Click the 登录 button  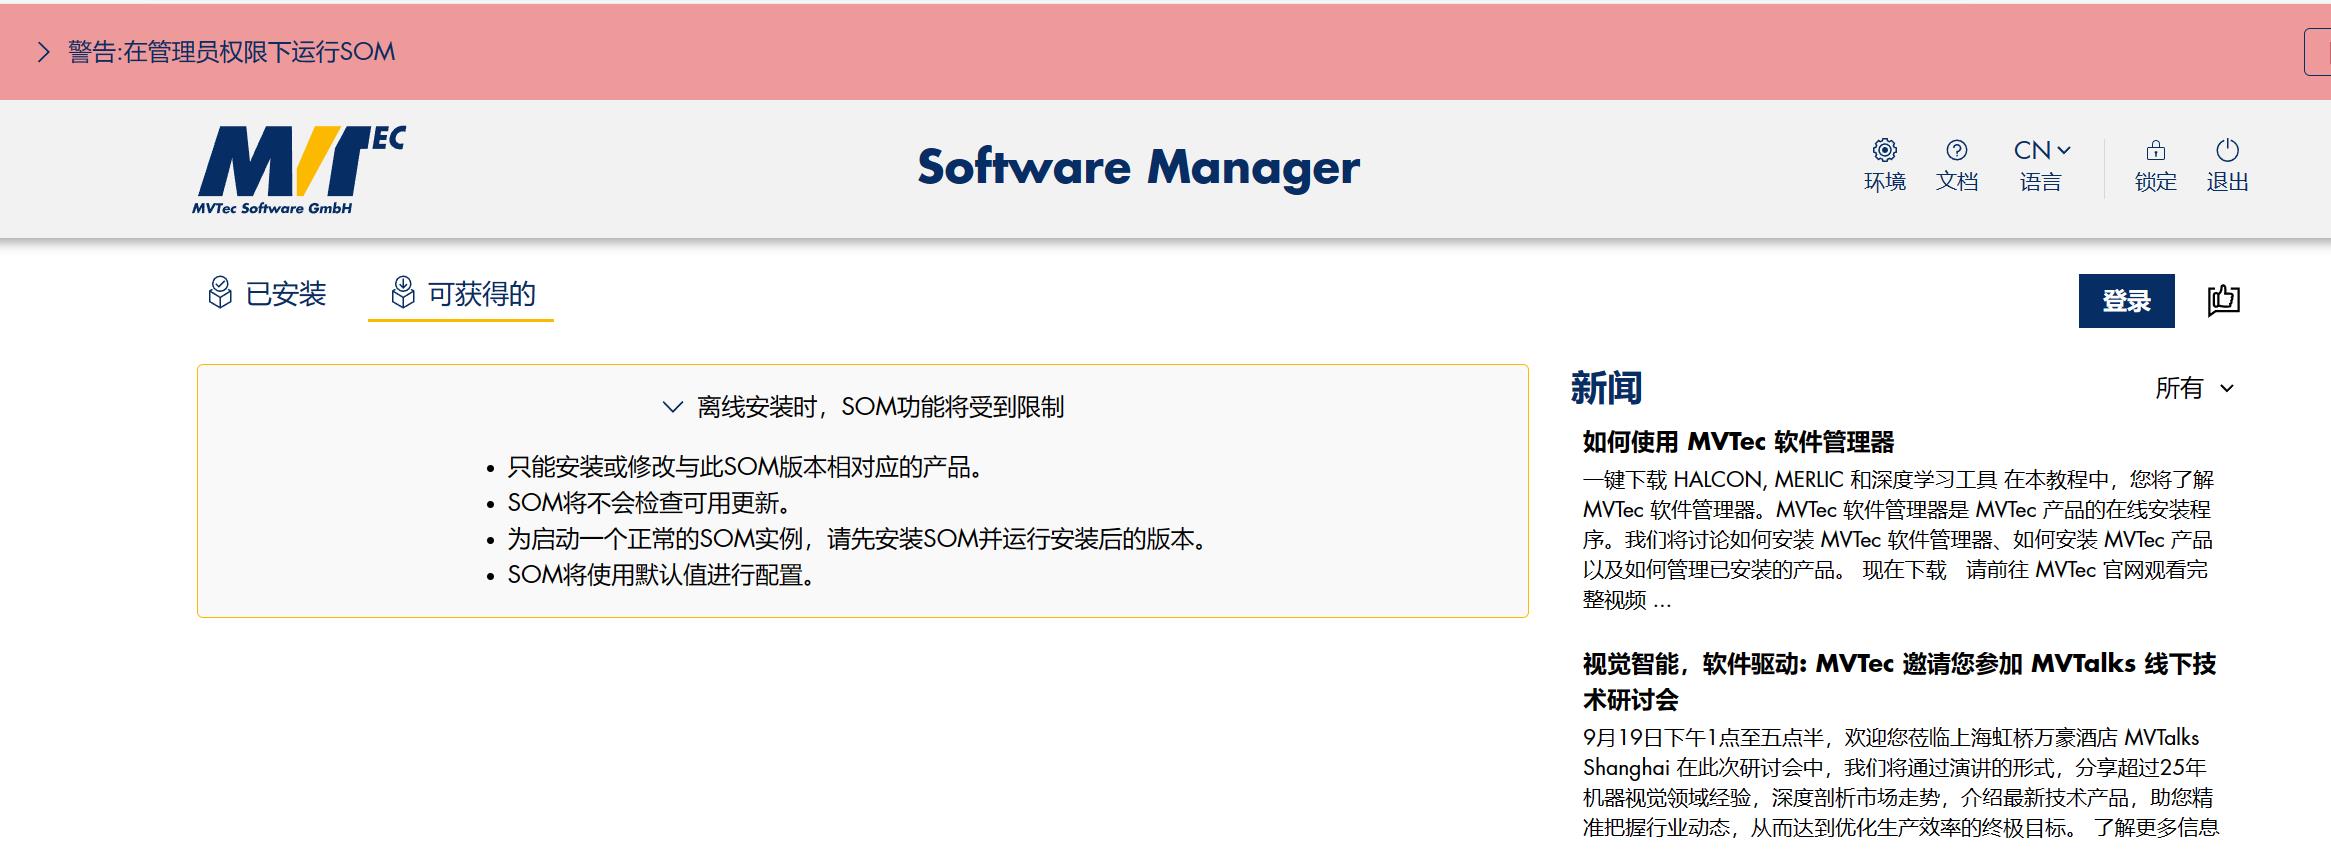[x=2126, y=301]
